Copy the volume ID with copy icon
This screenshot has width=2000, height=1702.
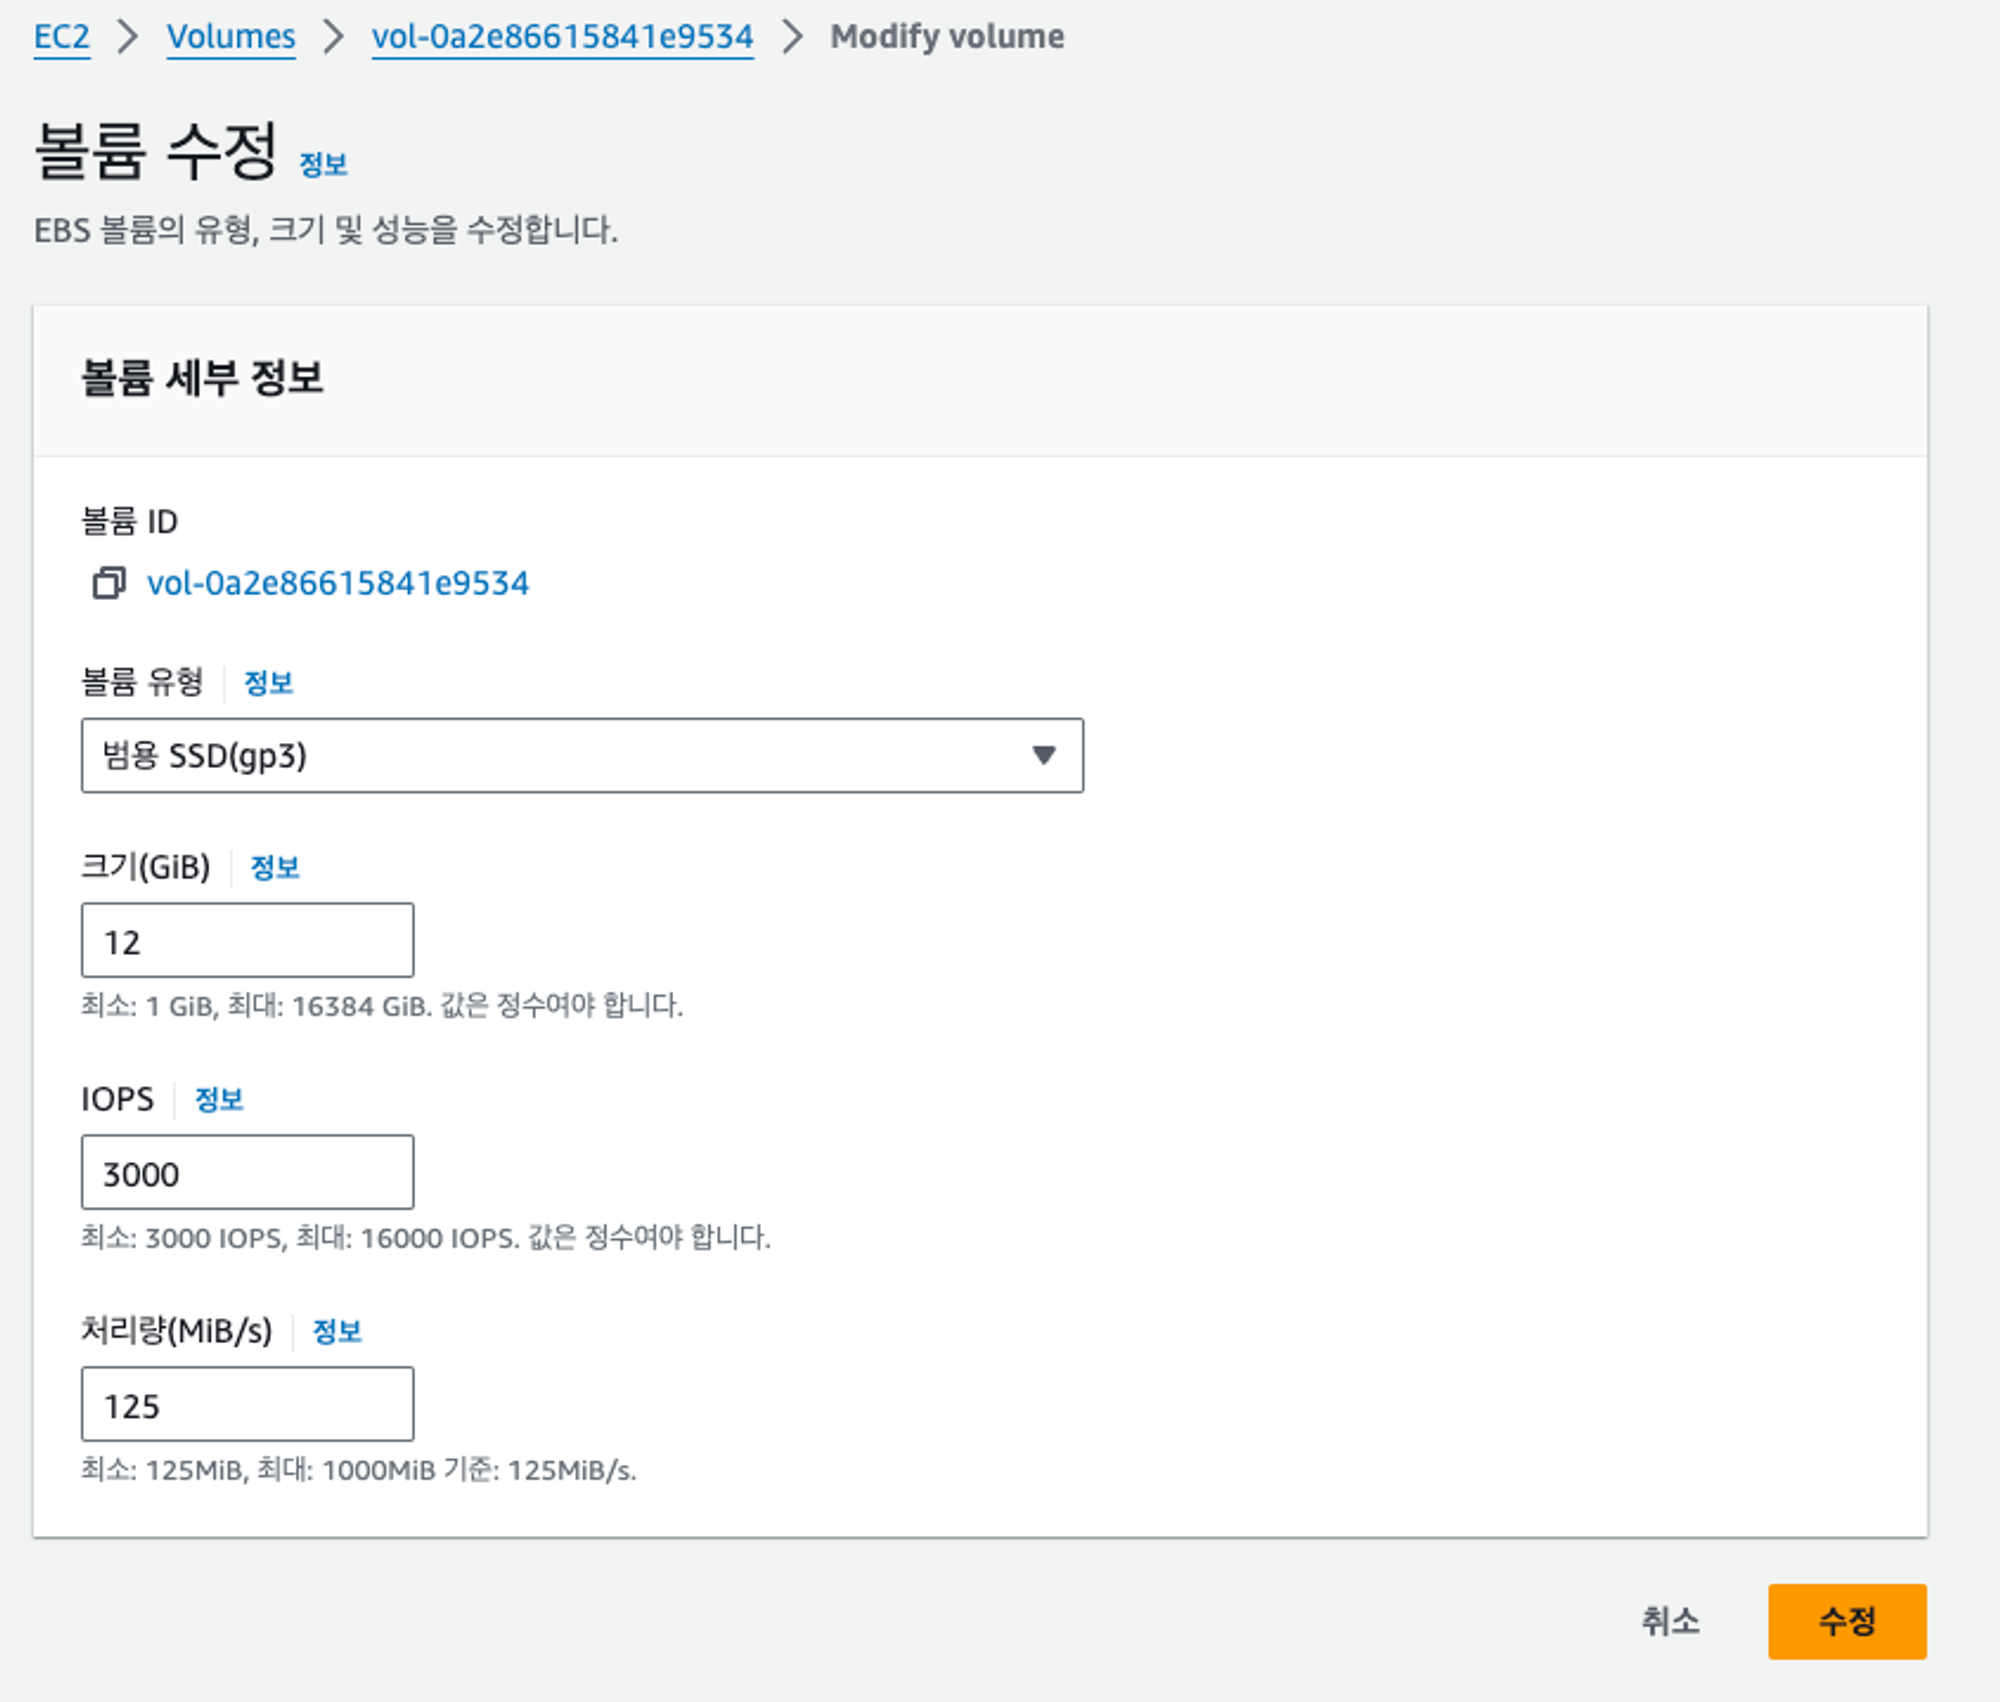[108, 583]
